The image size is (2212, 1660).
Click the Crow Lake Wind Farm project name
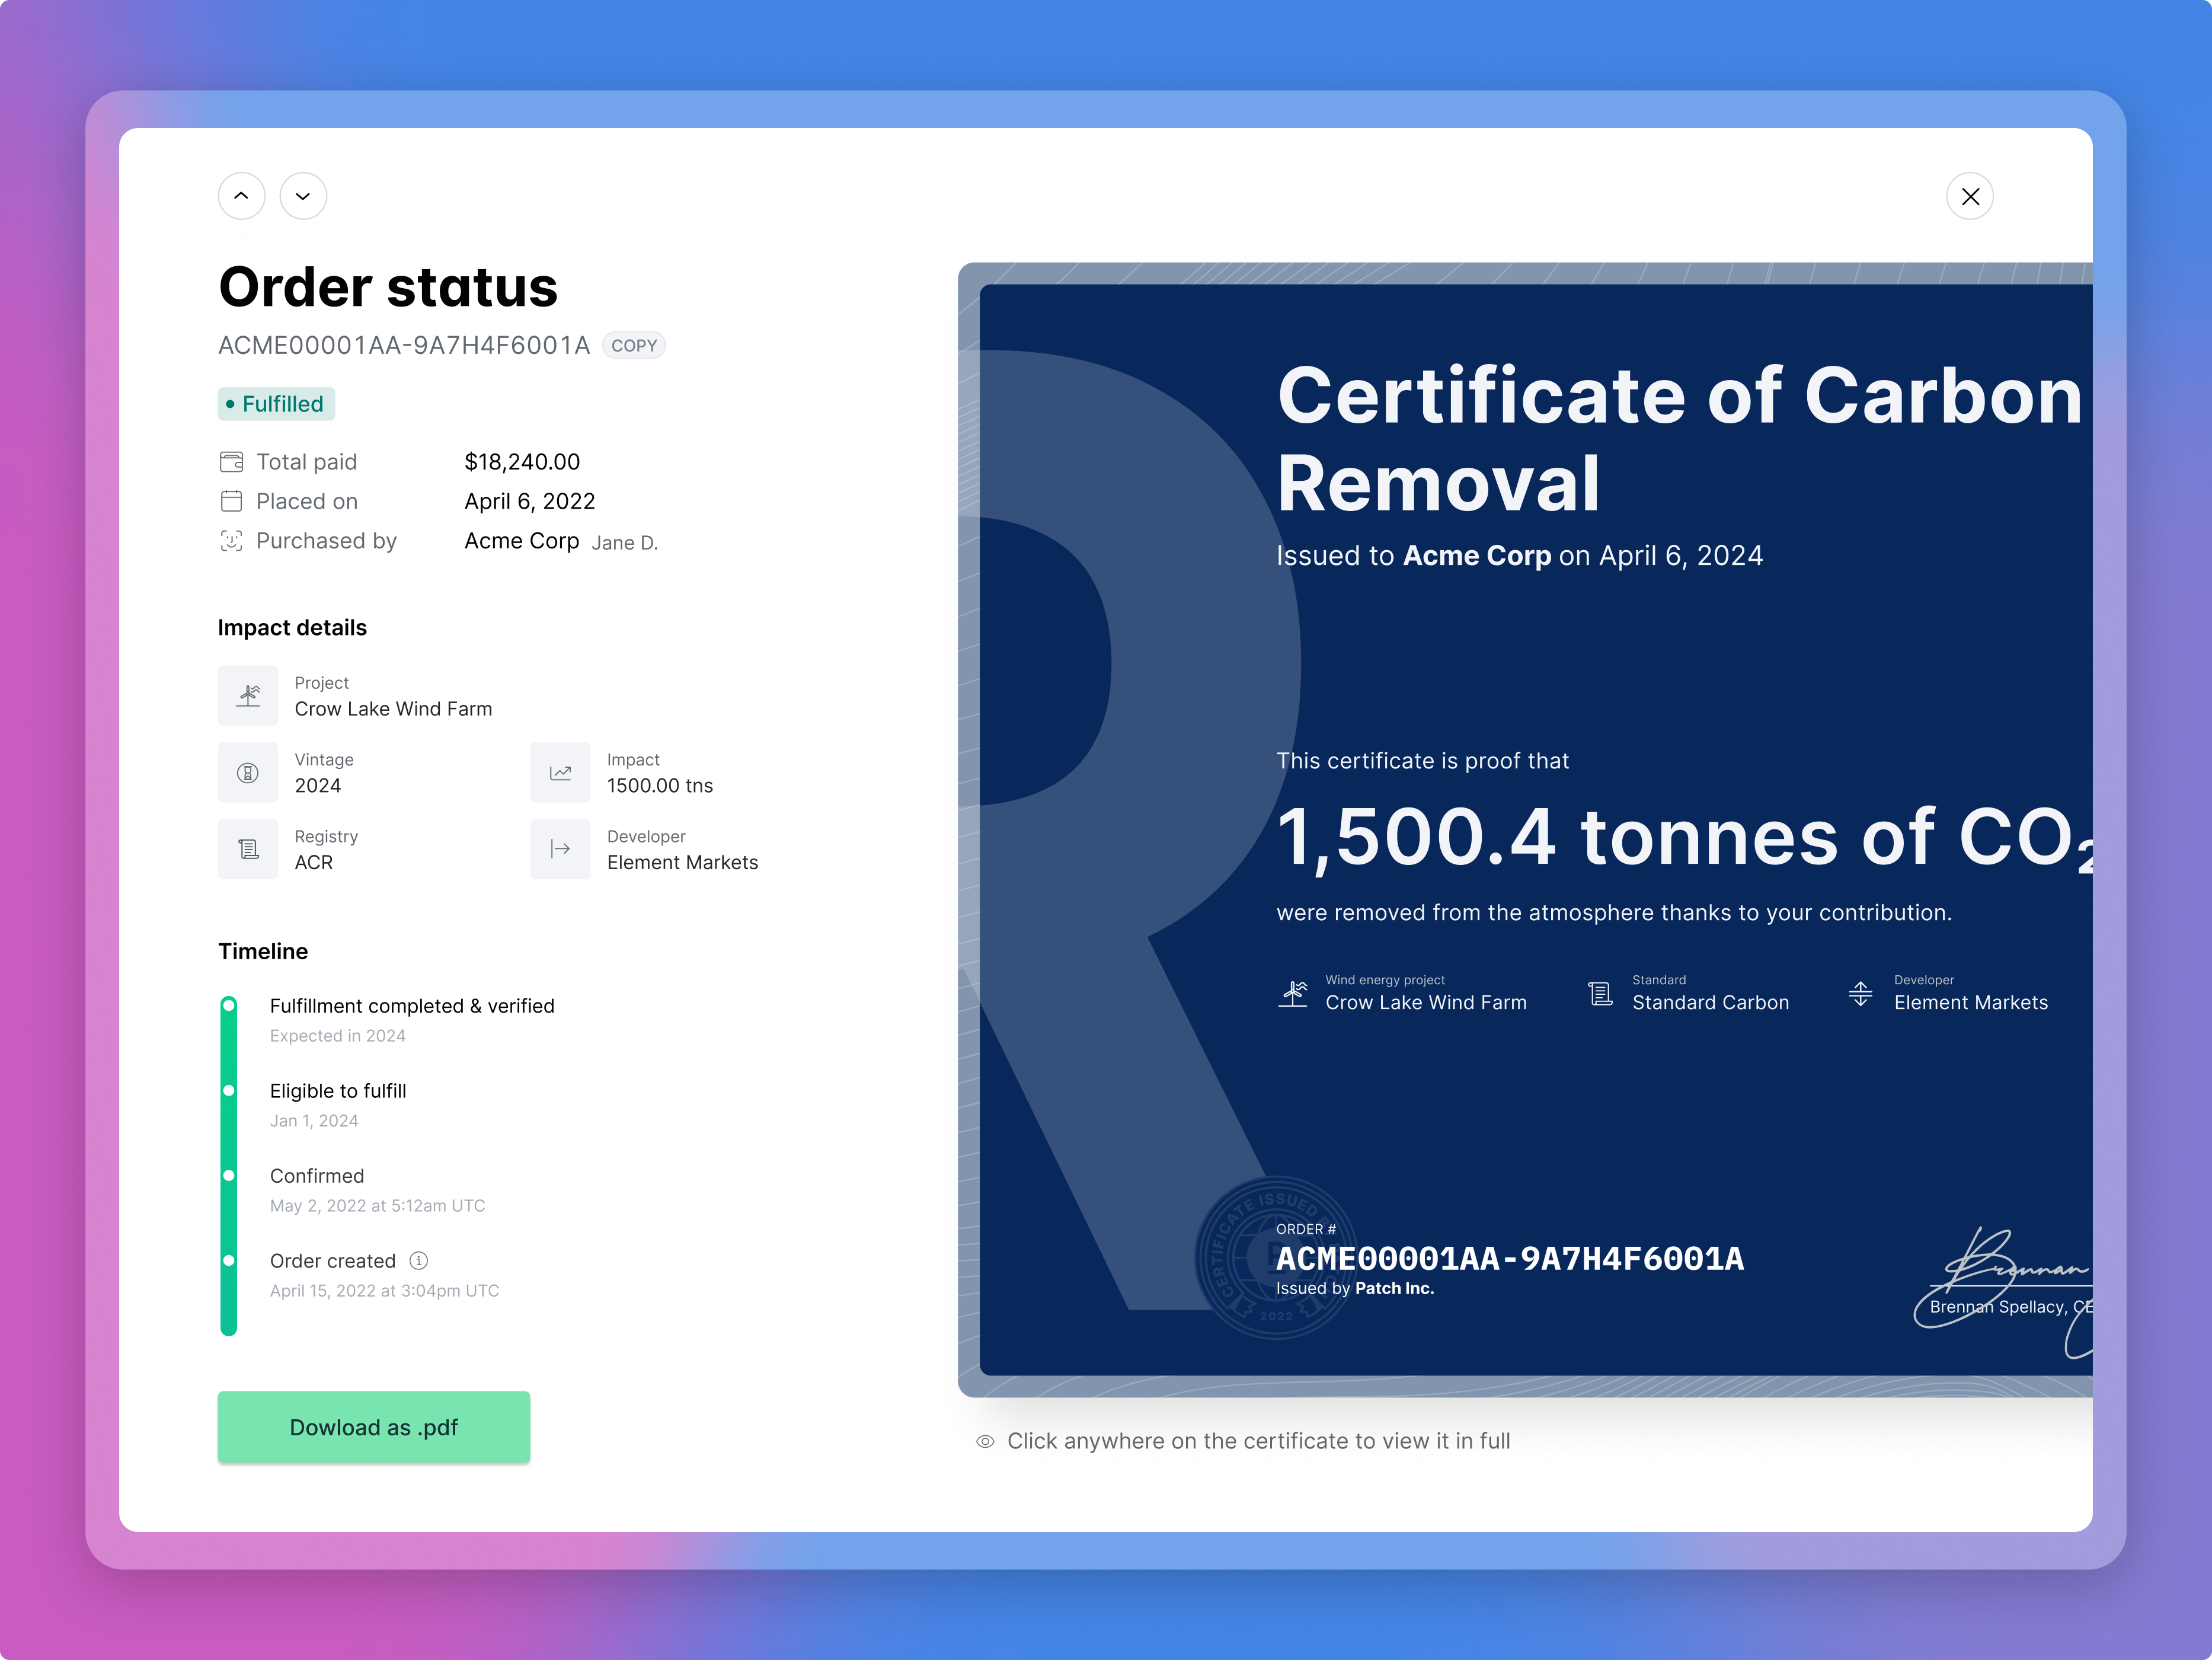pyautogui.click(x=393, y=709)
